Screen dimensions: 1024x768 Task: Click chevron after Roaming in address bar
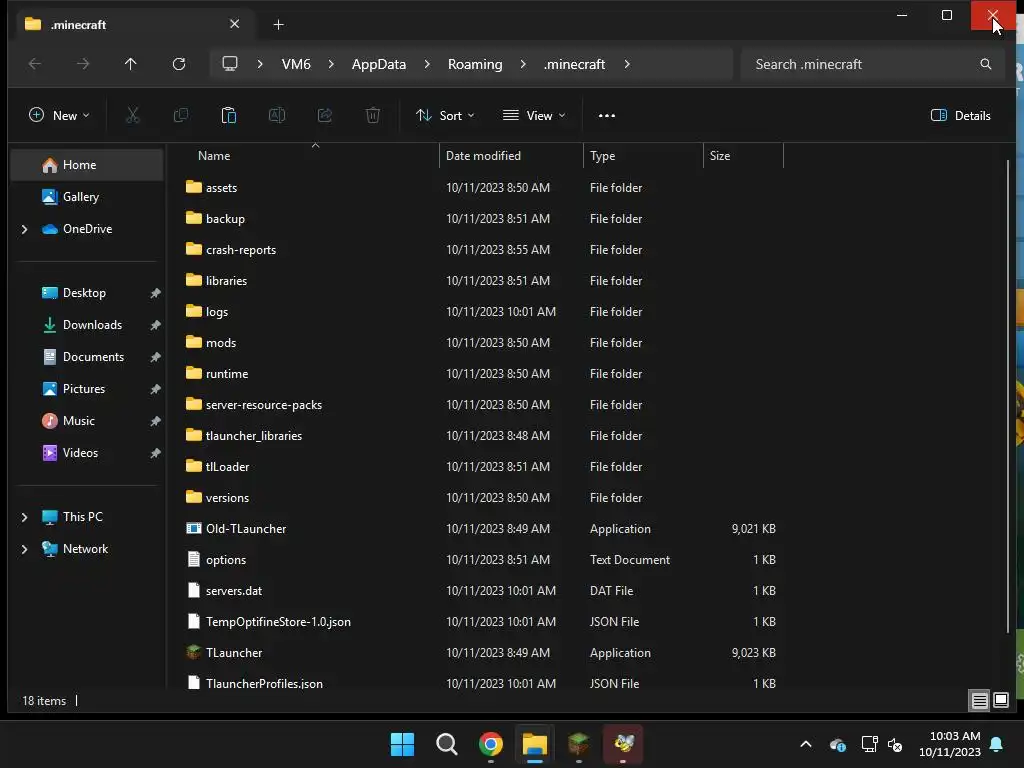(x=523, y=64)
